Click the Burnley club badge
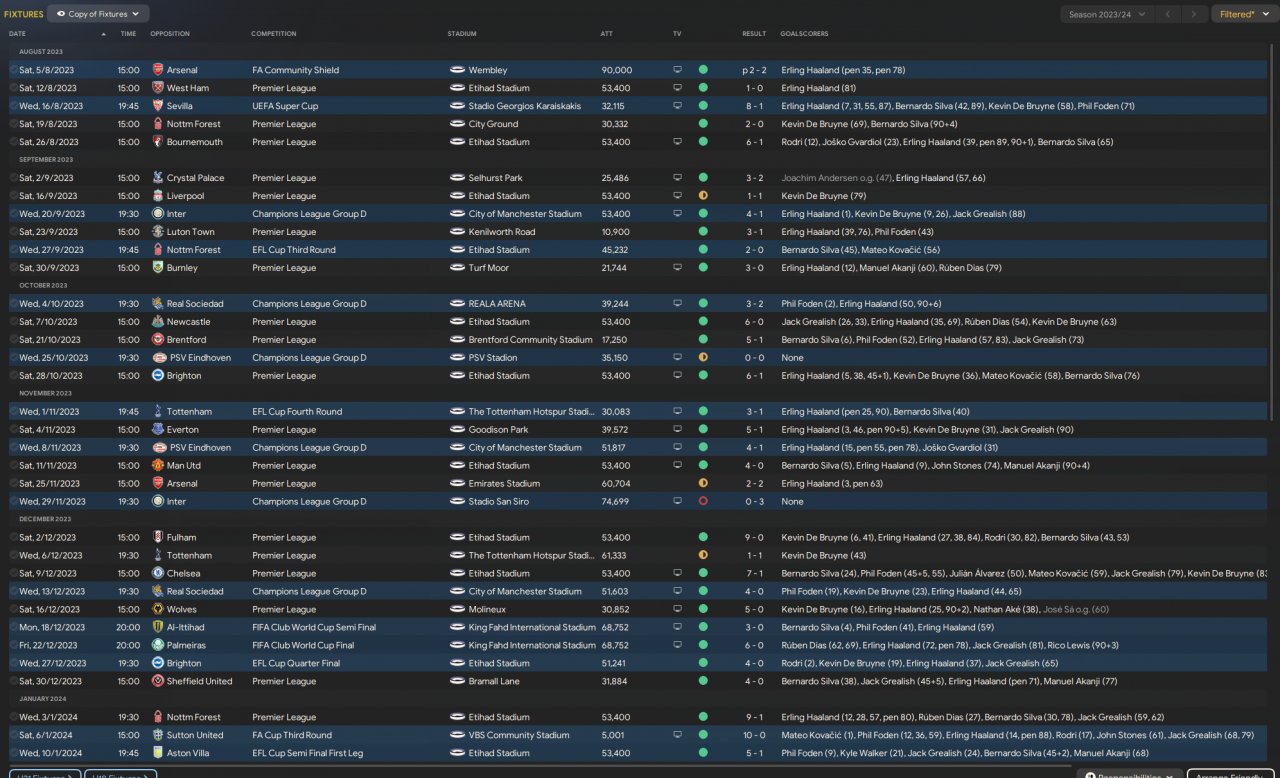 pos(157,268)
